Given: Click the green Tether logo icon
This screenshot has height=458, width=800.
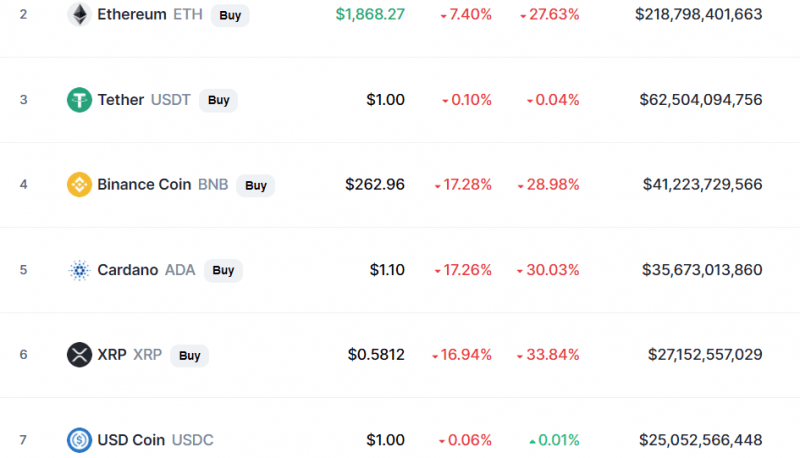Looking at the screenshot, I should (x=79, y=99).
